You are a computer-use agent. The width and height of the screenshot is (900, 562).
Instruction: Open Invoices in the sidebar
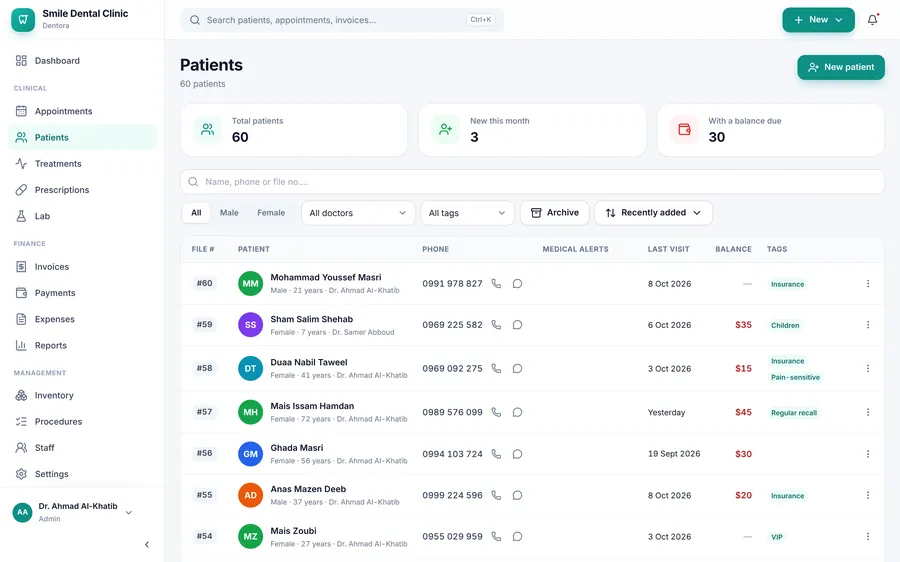[x=82, y=267]
